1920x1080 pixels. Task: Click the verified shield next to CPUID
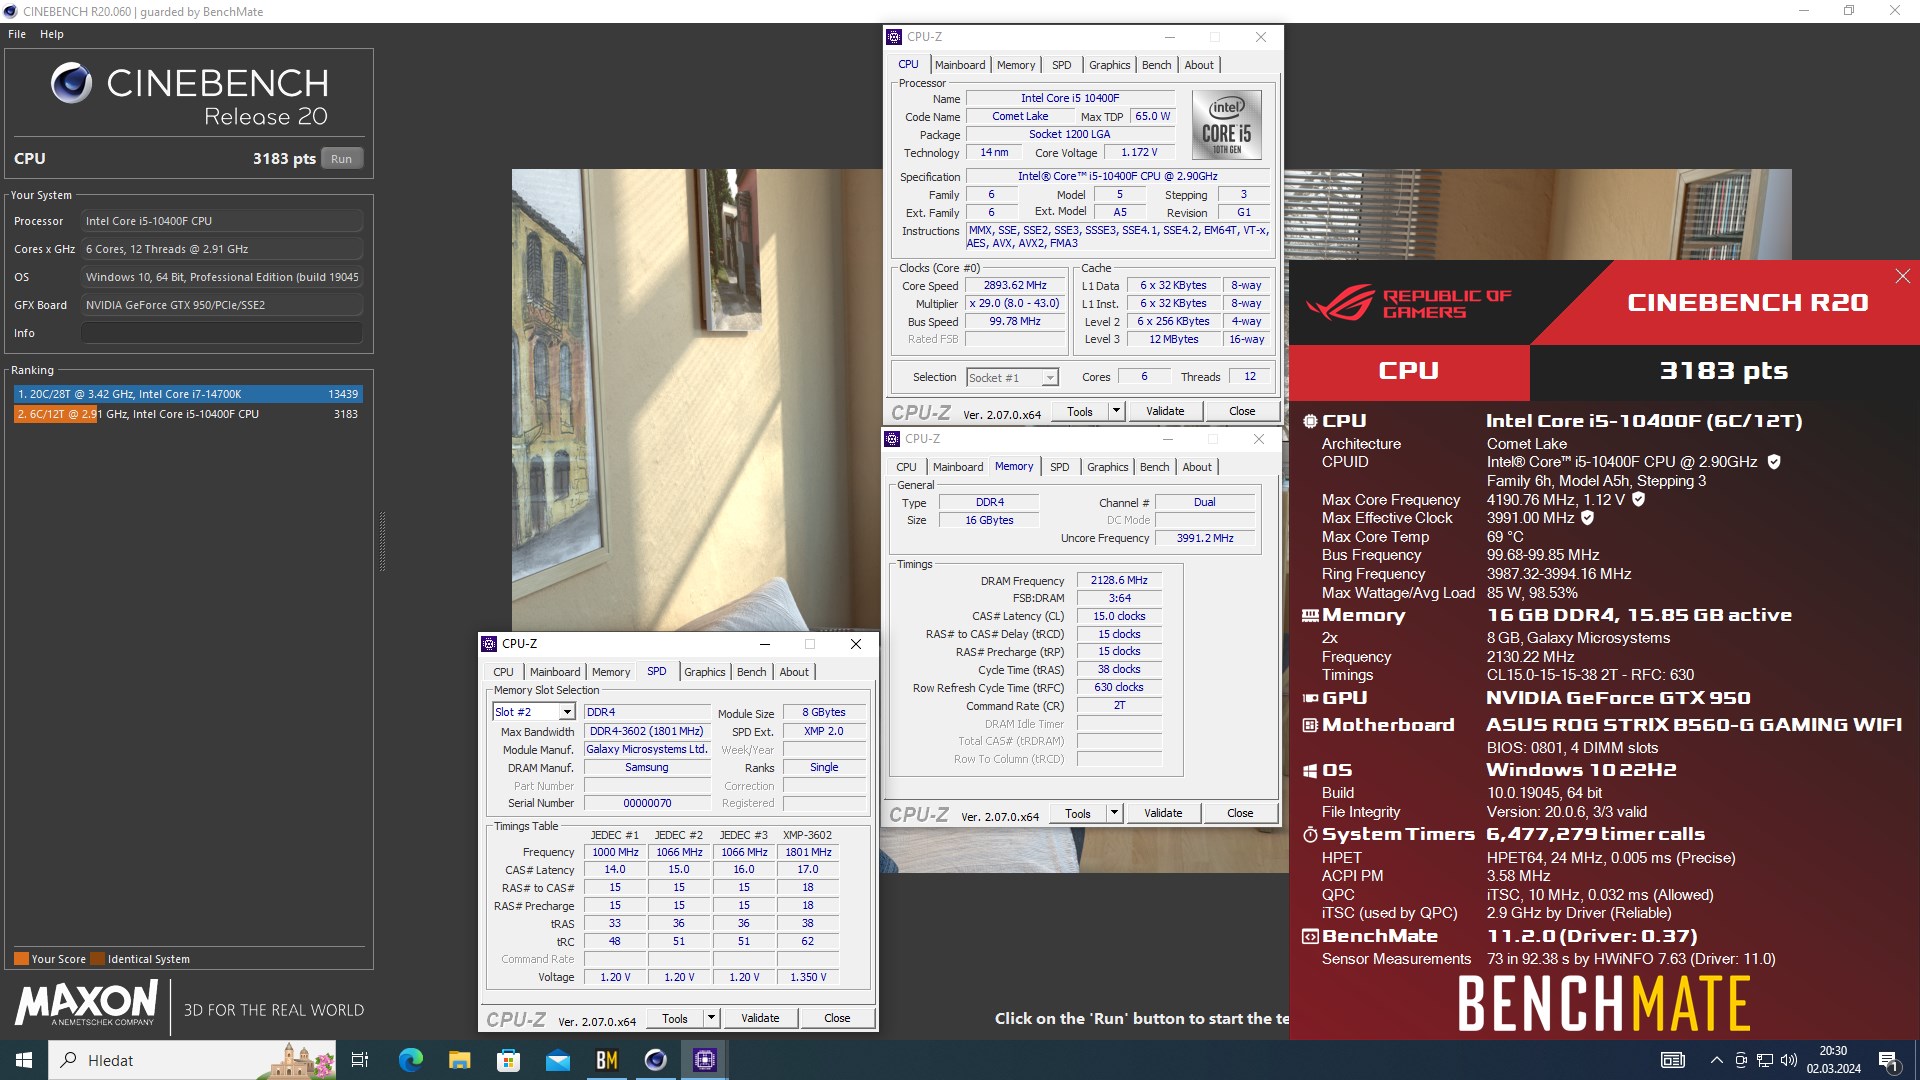[1774, 462]
